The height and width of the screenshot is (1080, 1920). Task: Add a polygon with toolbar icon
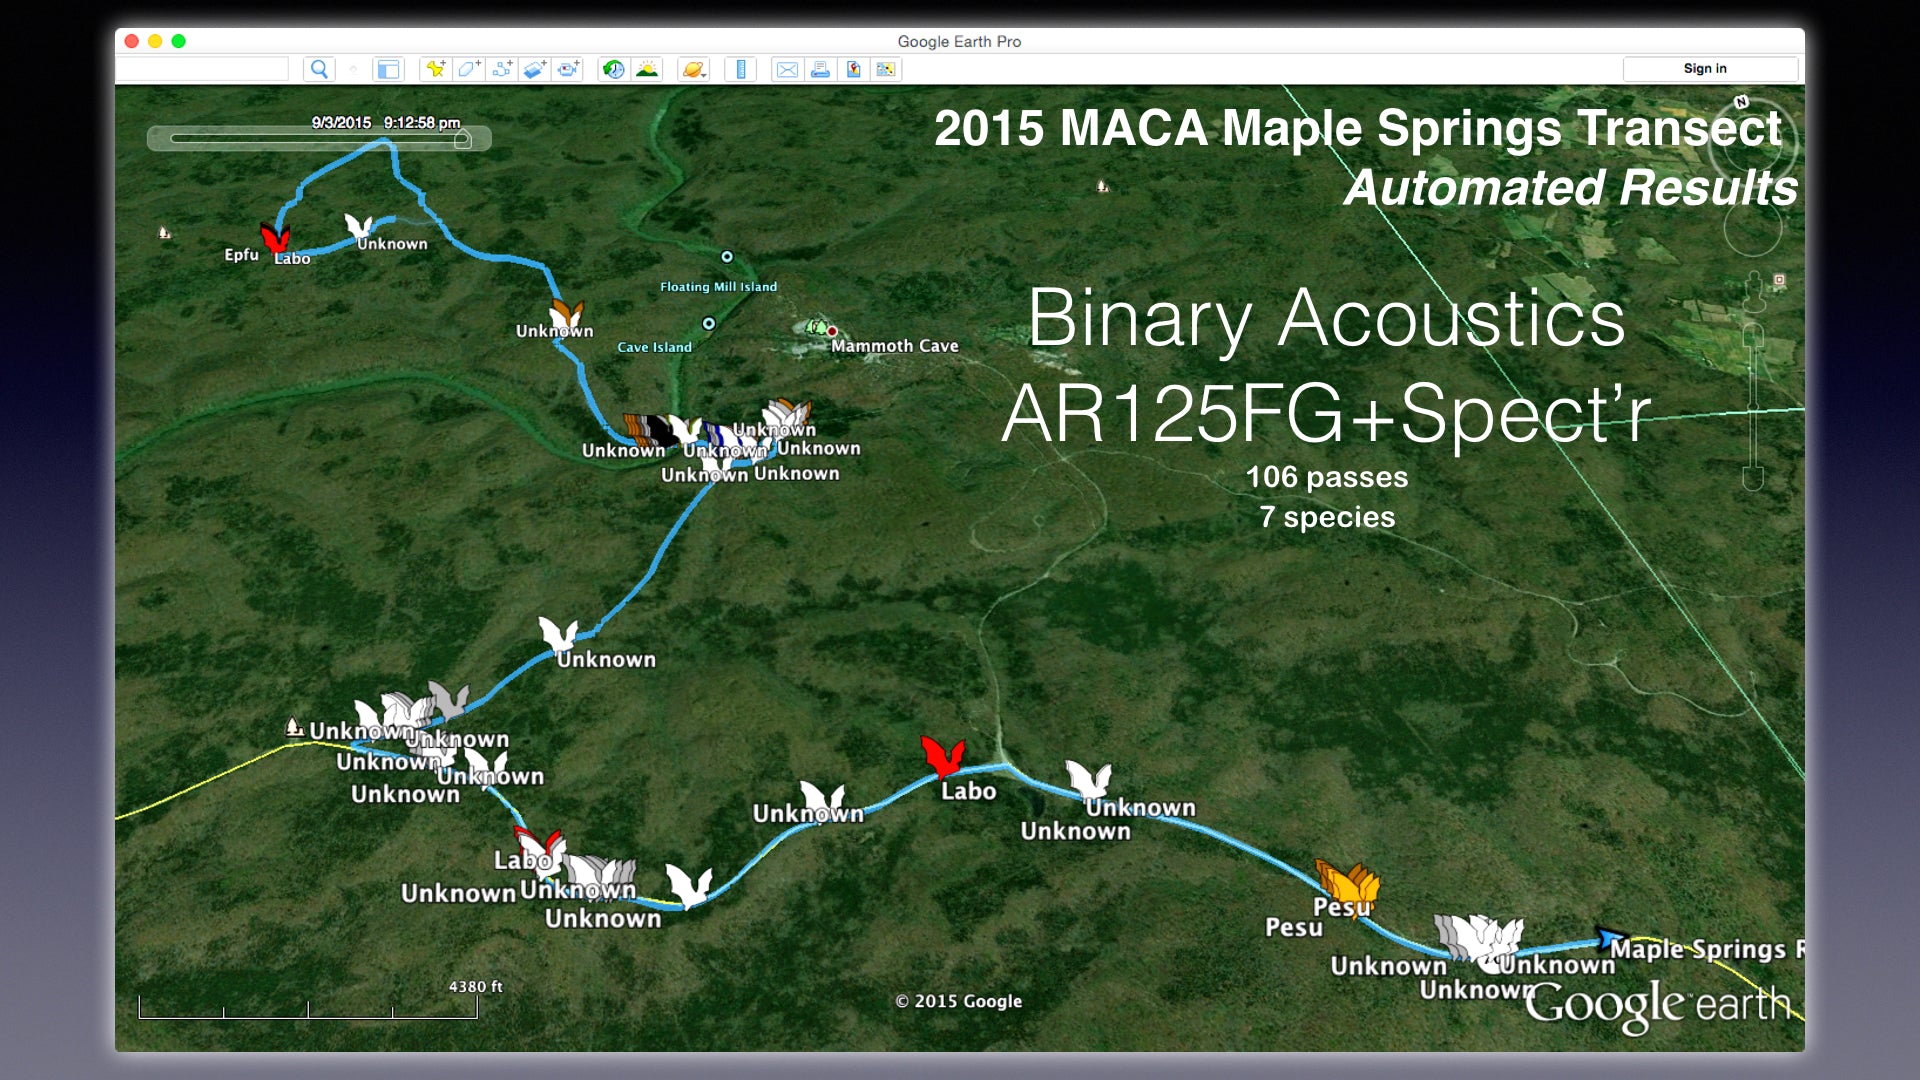click(x=468, y=69)
